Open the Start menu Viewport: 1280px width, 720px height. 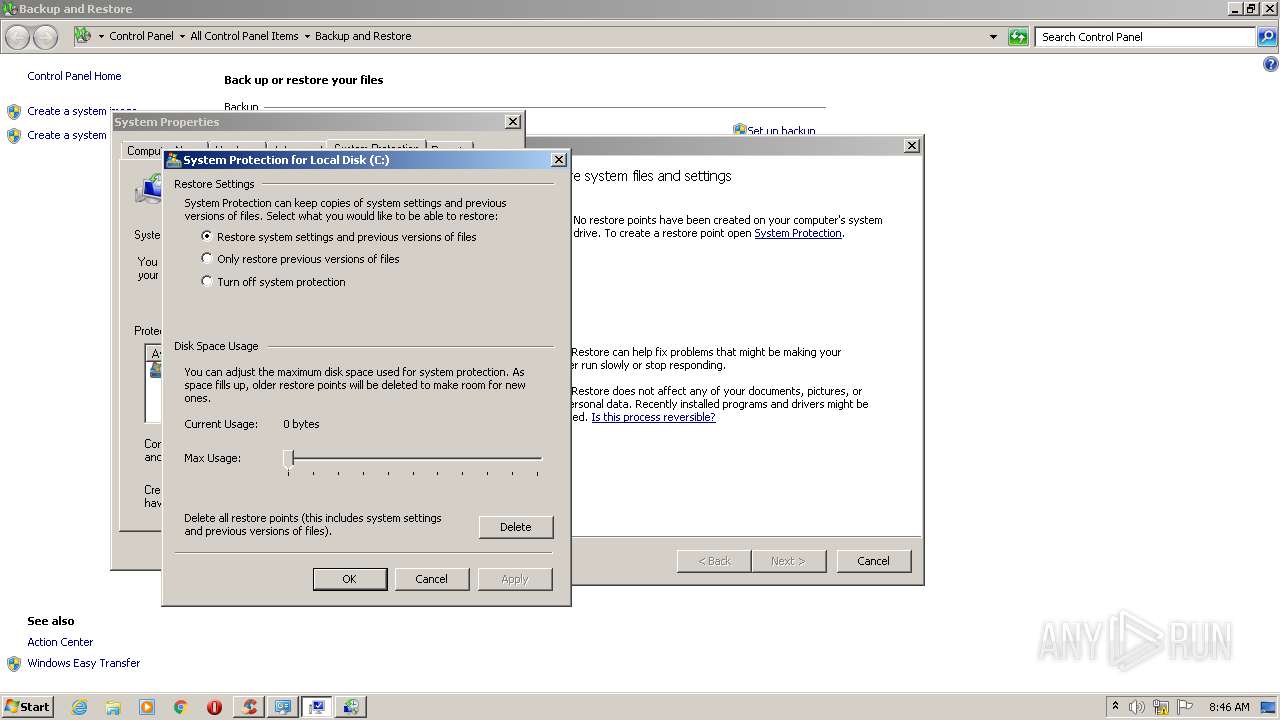(x=28, y=707)
